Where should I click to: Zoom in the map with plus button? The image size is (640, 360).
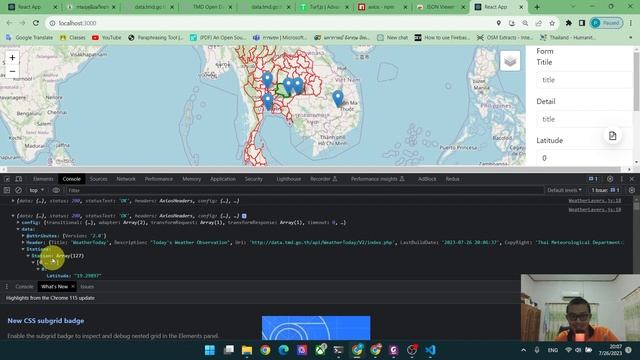coord(12,58)
